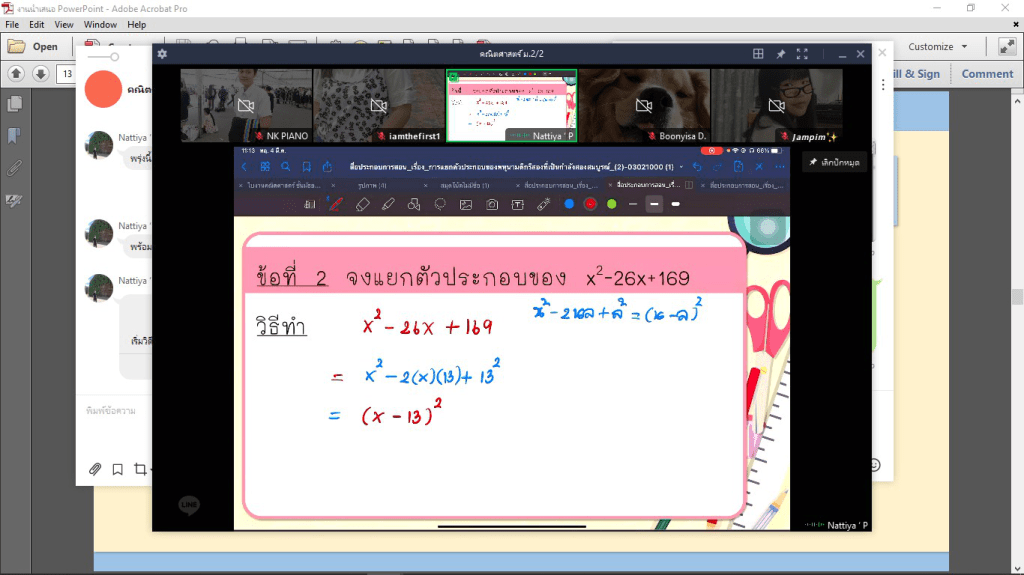Open Acrobat bookmarks panel
Screen dimensions: 1024x575
[x=14, y=136]
